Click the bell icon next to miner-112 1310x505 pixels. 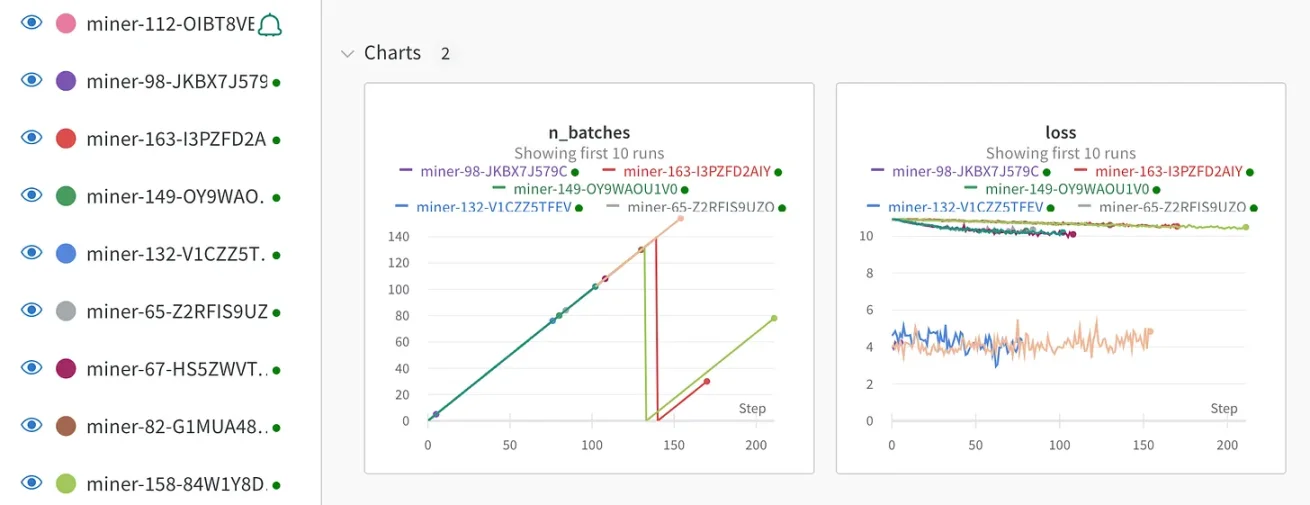coord(269,25)
